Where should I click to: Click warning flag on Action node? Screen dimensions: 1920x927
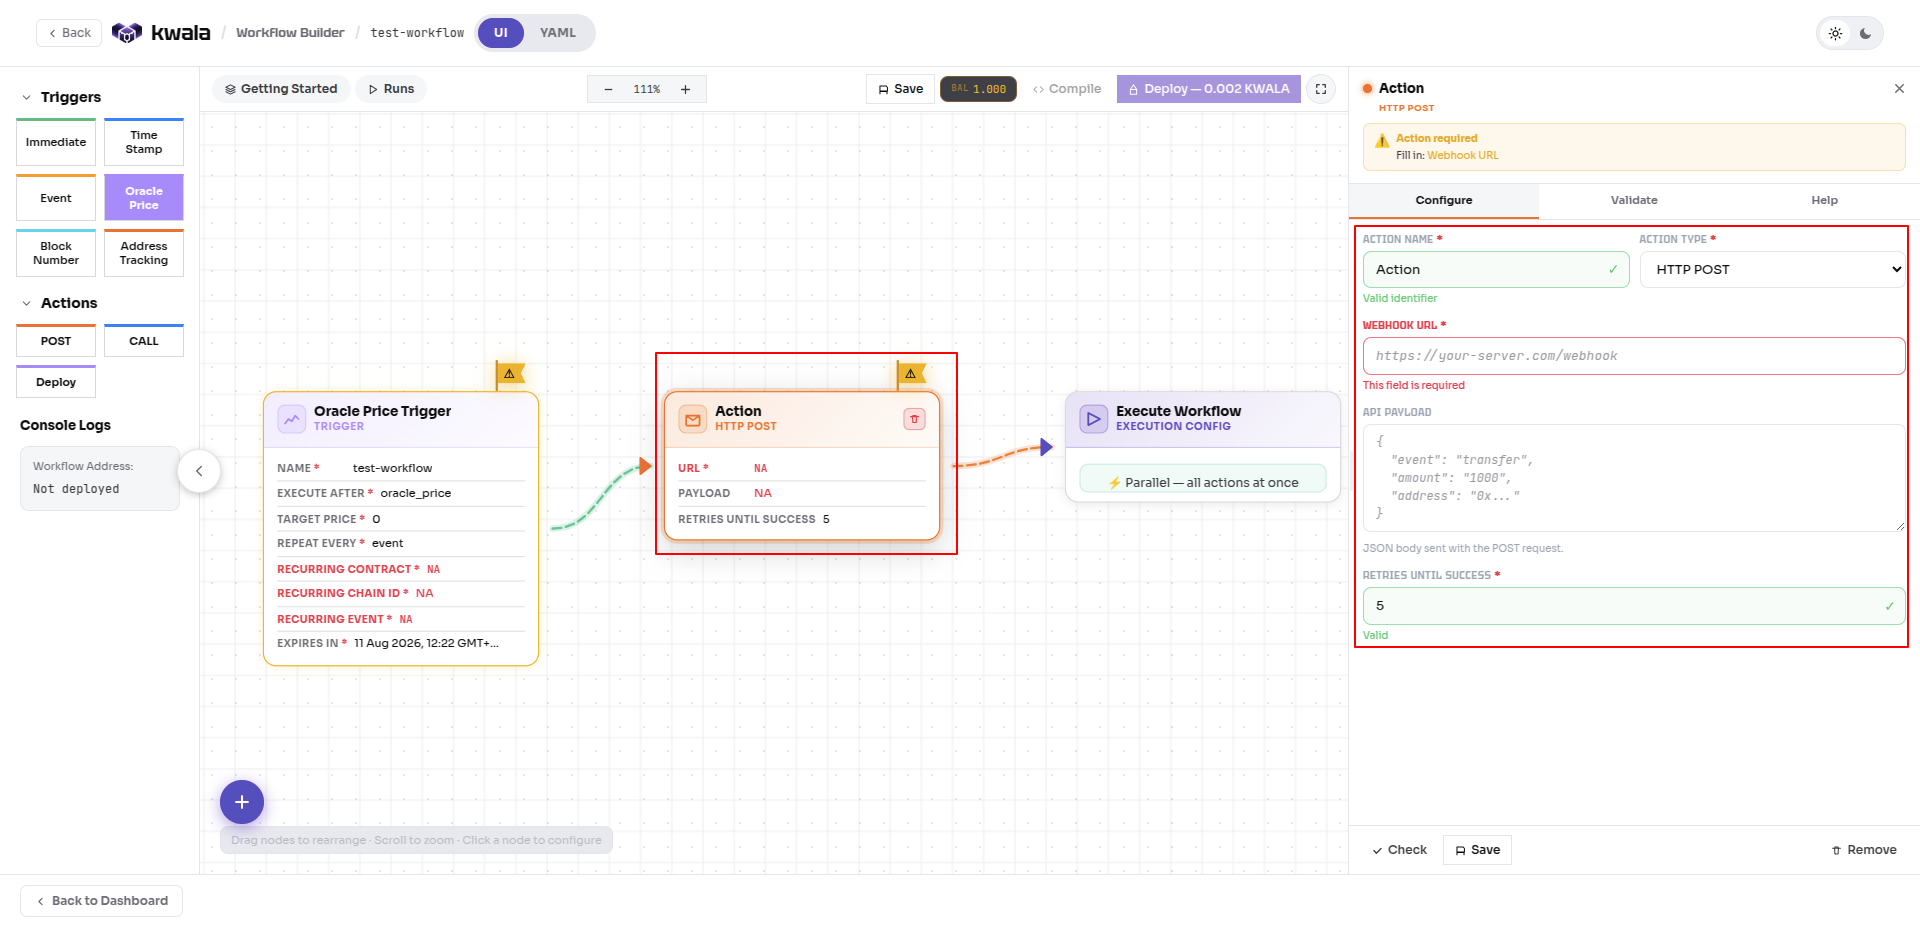[x=911, y=374]
